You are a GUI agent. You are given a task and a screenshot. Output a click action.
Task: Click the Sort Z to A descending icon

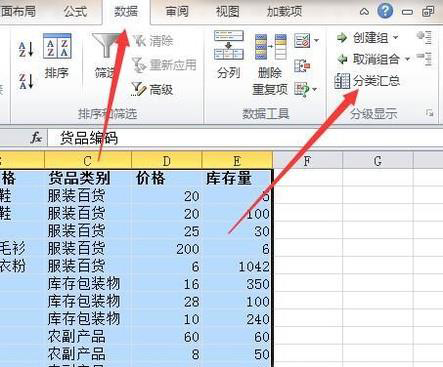point(26,81)
